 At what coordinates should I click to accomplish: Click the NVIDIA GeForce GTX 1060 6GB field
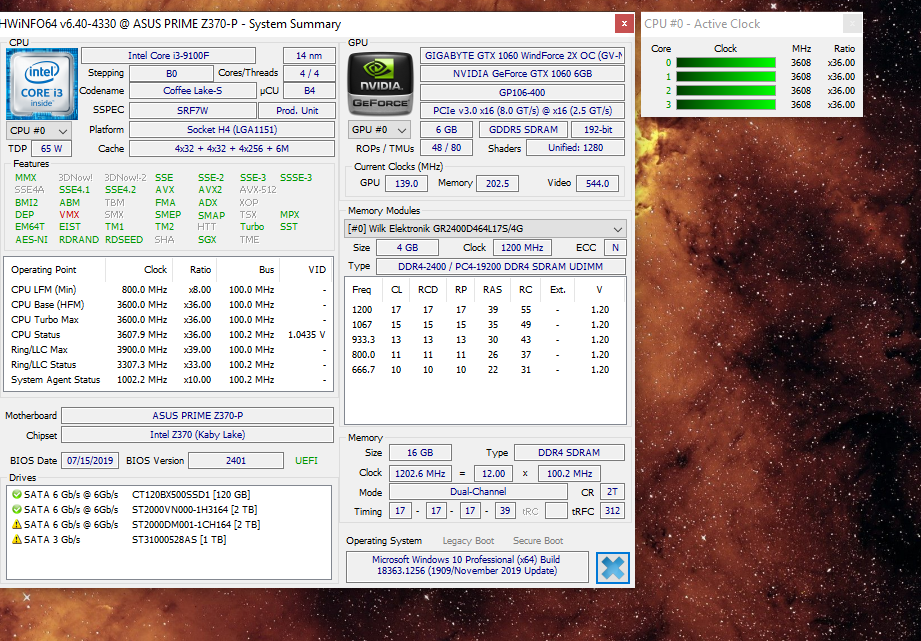tap(522, 74)
